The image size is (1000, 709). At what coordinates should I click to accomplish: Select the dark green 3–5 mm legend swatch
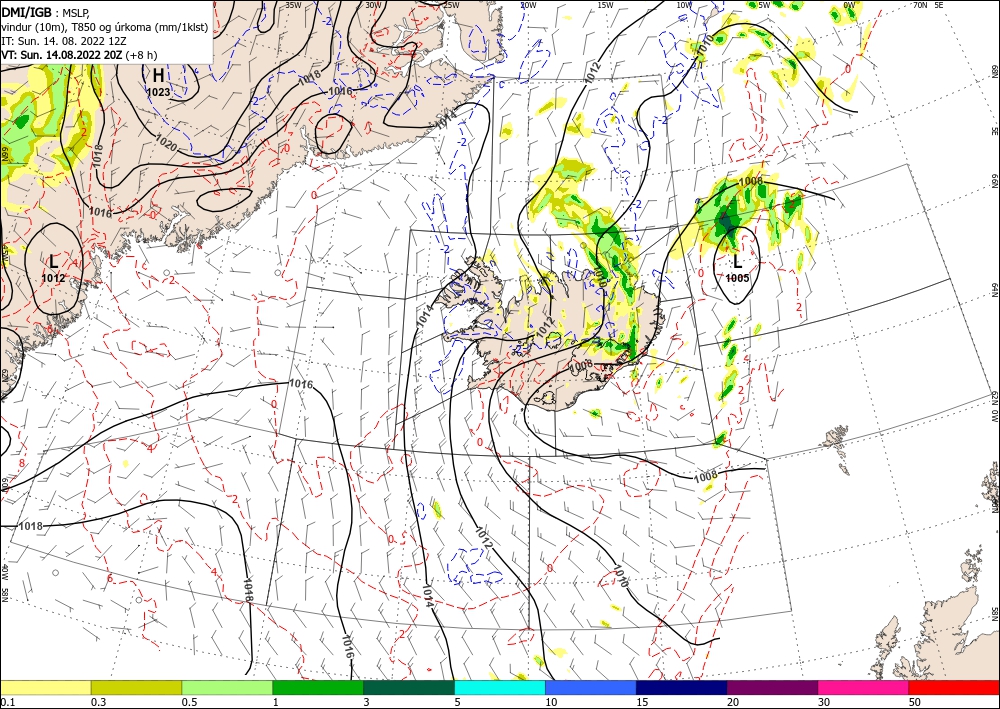point(409,687)
